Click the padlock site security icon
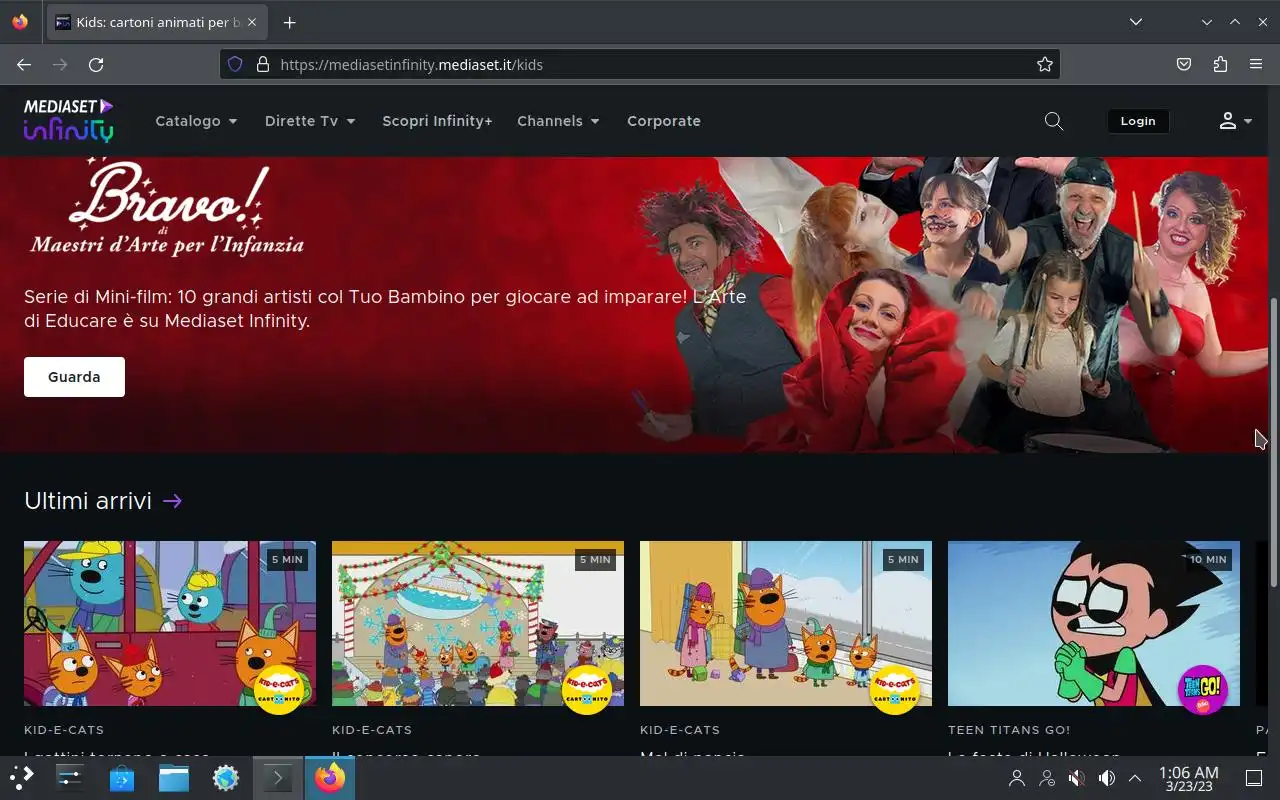Image resolution: width=1280 pixels, height=800 pixels. 263,64
